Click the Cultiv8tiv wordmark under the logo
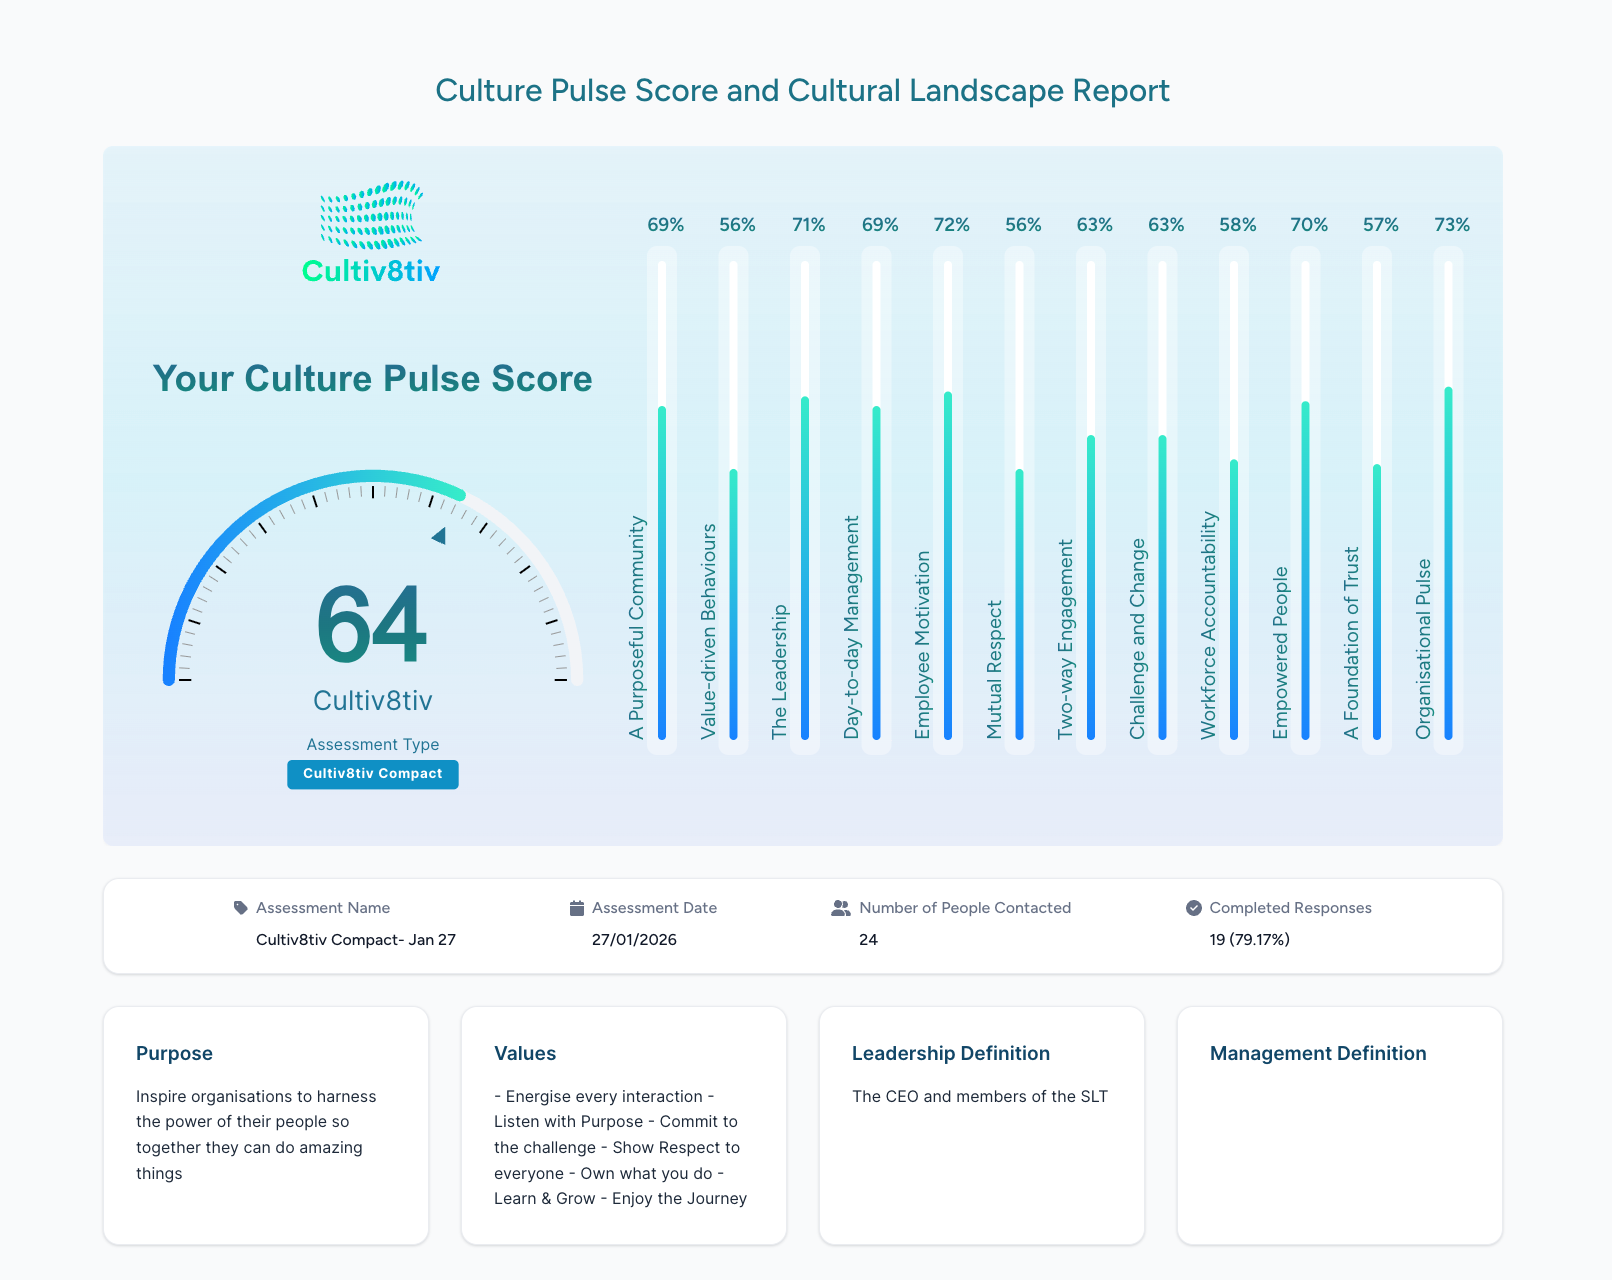Viewport: 1612px width, 1280px height. coord(371,271)
